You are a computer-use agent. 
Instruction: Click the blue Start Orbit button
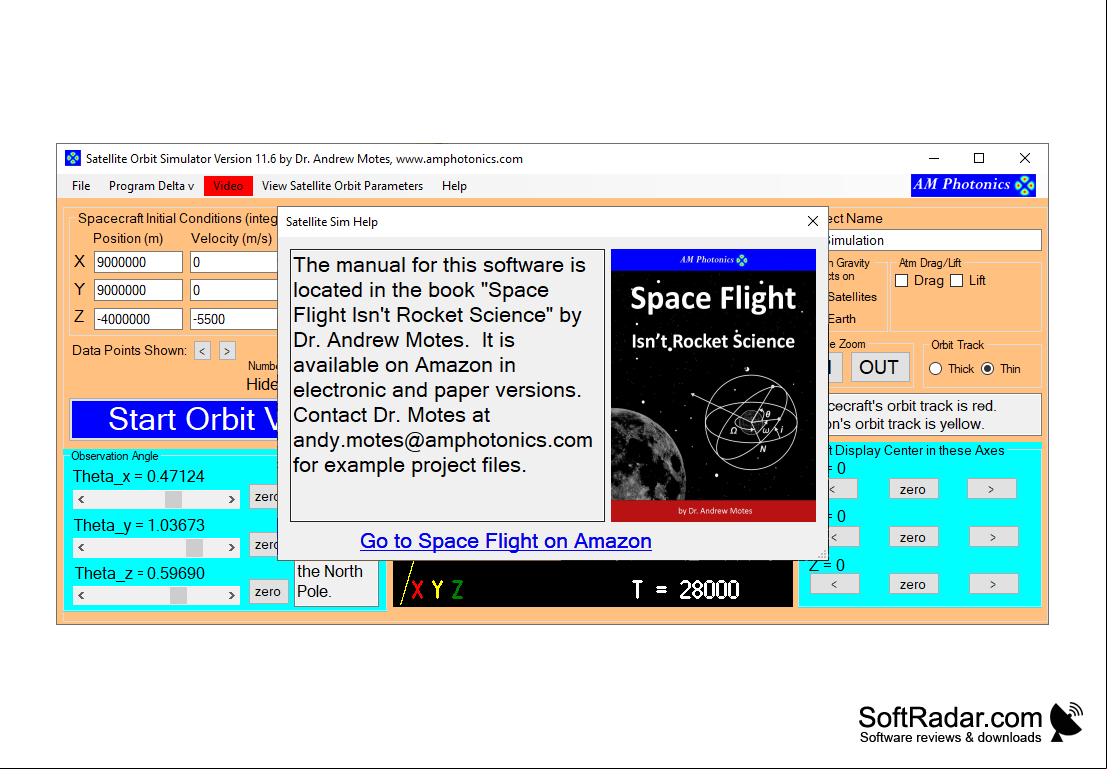coord(174,419)
